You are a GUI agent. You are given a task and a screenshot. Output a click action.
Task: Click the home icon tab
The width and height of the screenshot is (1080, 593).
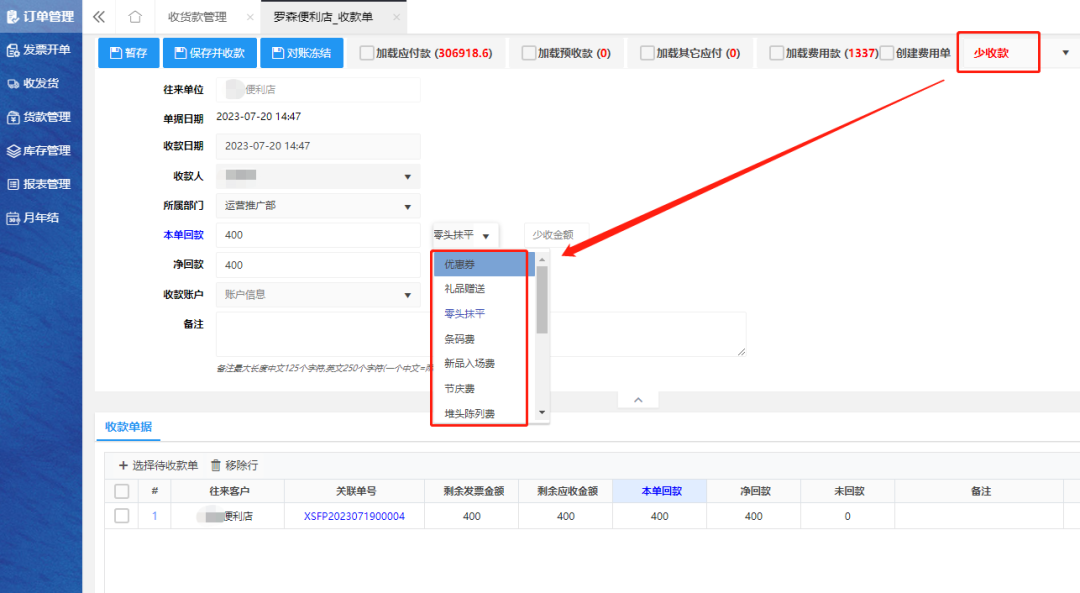(135, 17)
